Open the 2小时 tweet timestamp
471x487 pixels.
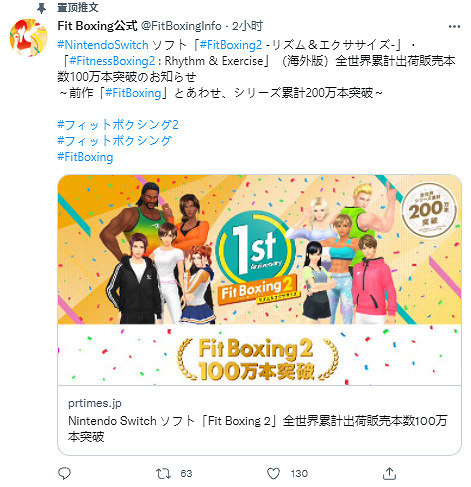247,26
